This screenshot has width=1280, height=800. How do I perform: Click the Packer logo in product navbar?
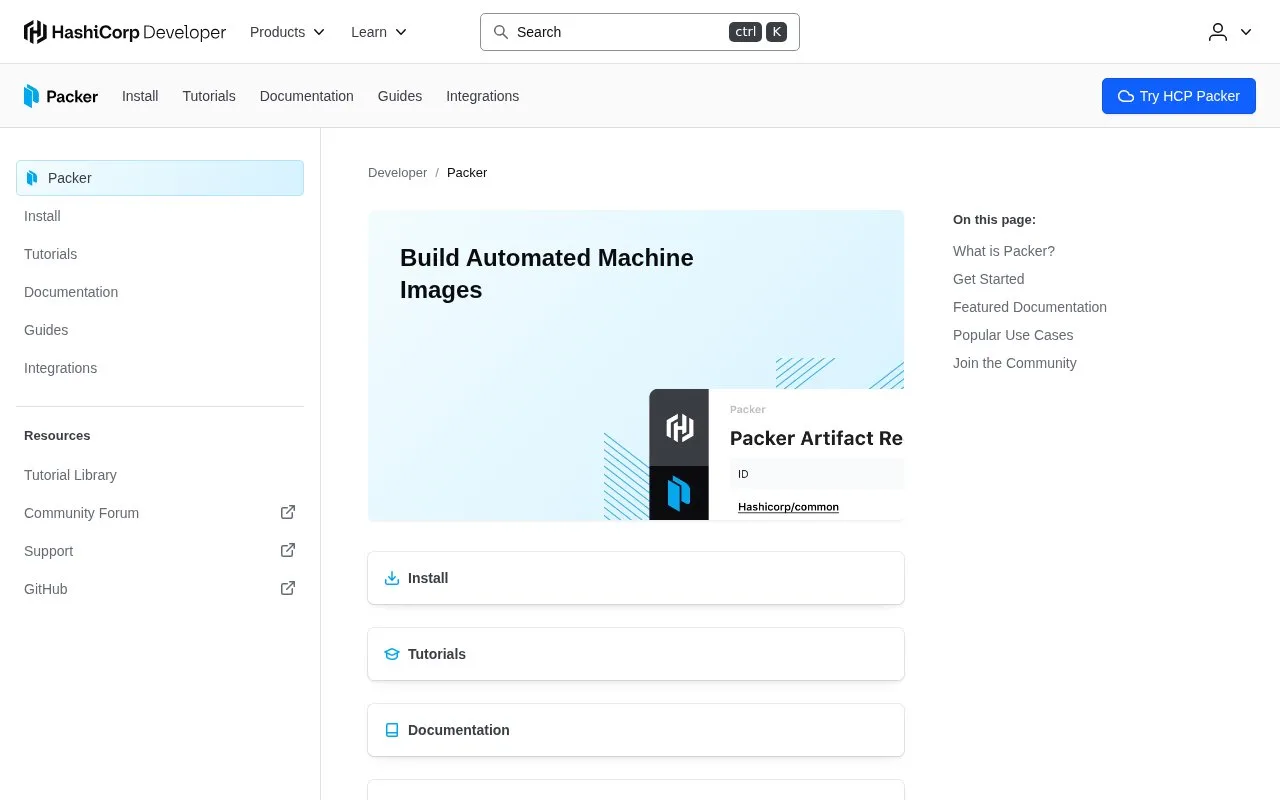[x=61, y=96]
